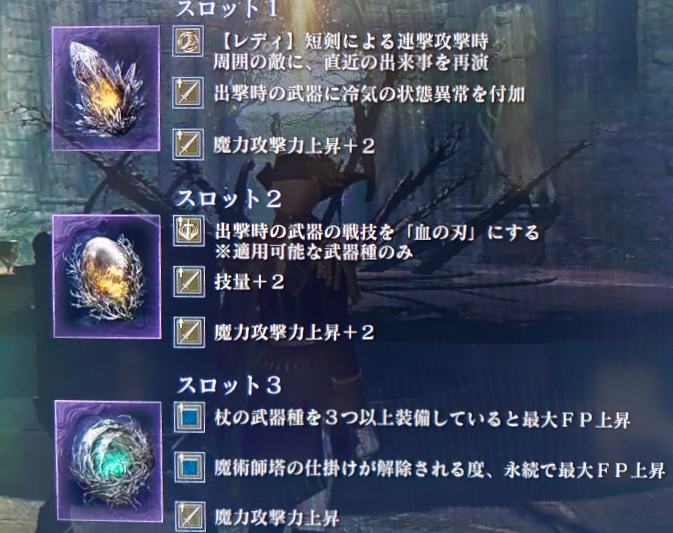Click the スロット1 heading

(x=227, y=9)
